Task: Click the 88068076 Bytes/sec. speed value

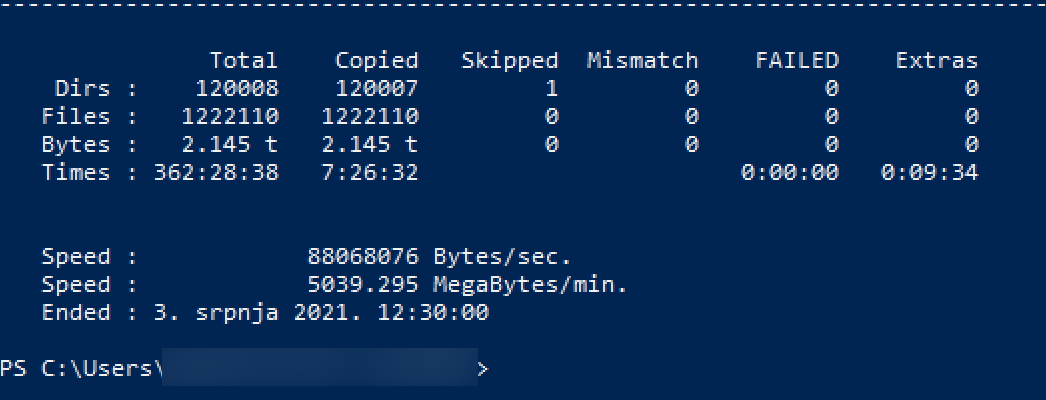Action: (440, 257)
